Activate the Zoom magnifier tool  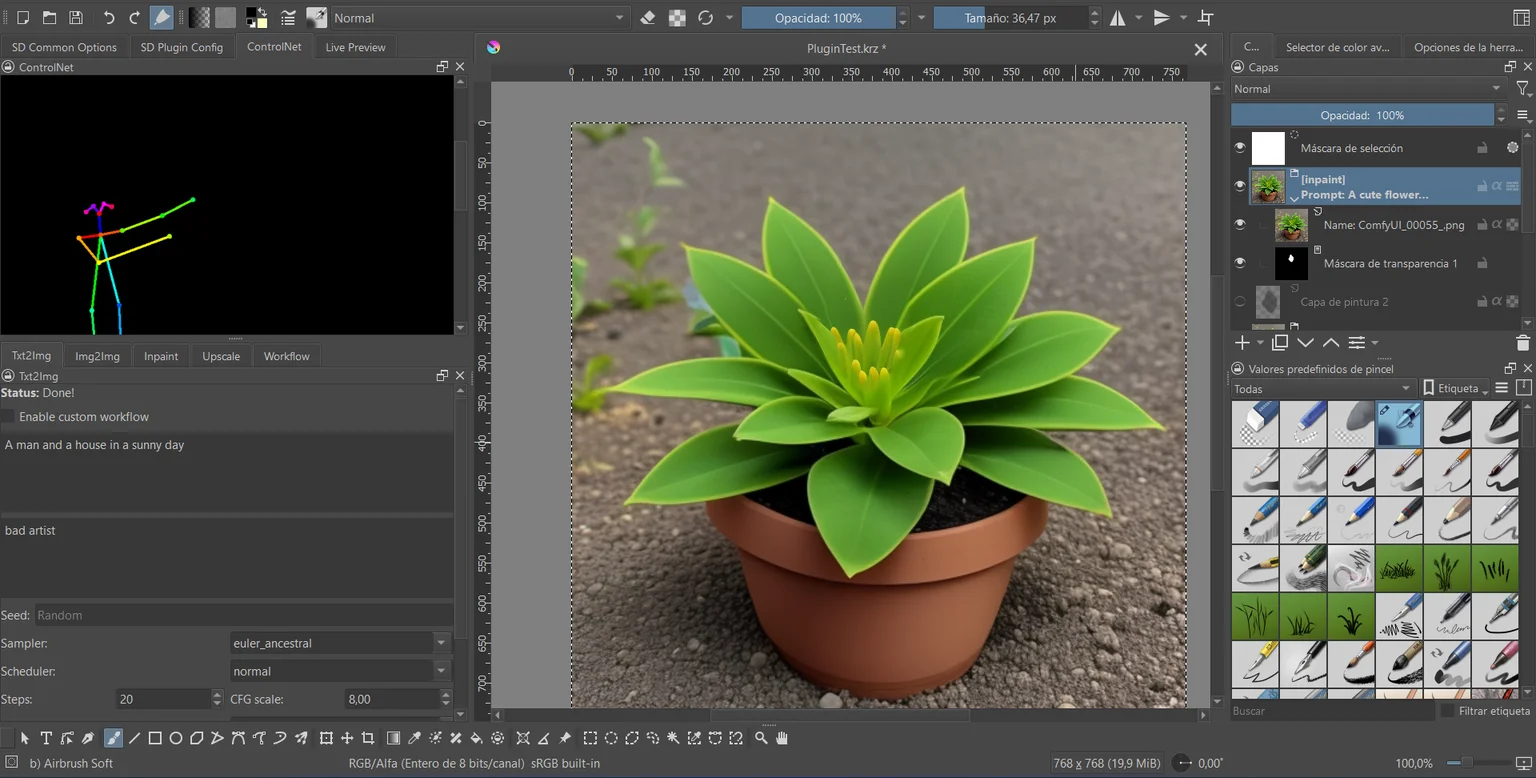[761, 738]
